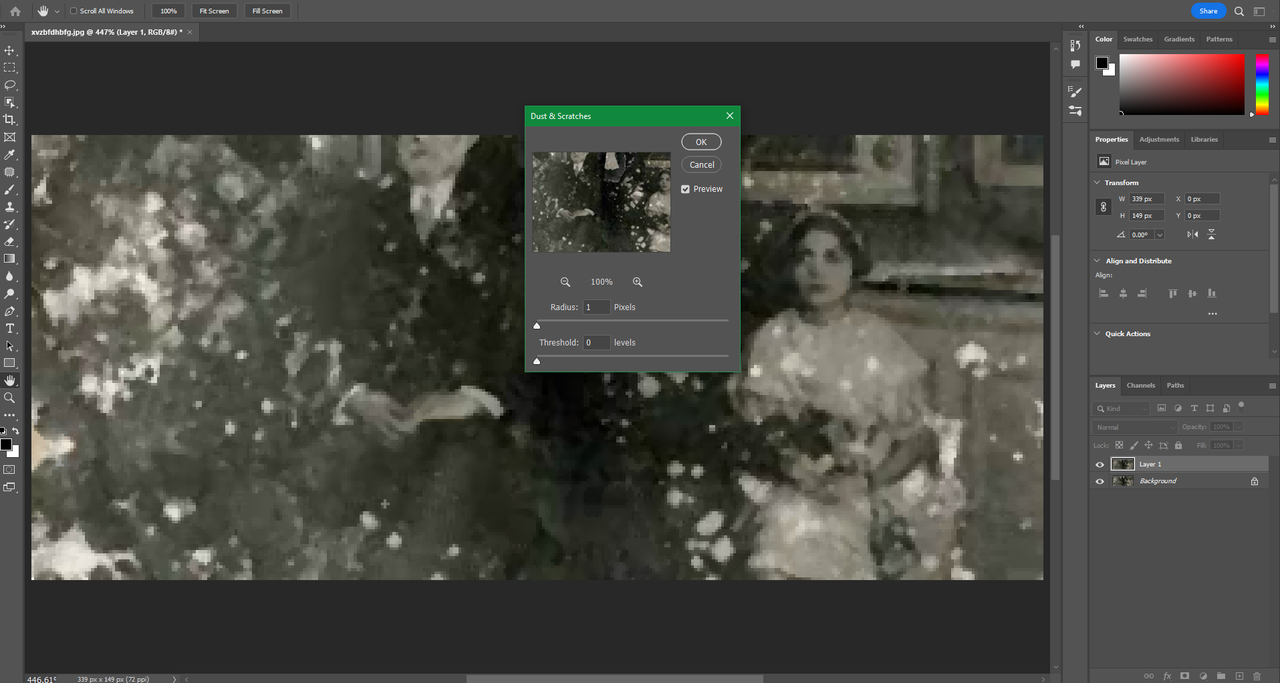1280x683 pixels.
Task: Toggle Lock transparent pixels
Action: coord(1119,445)
